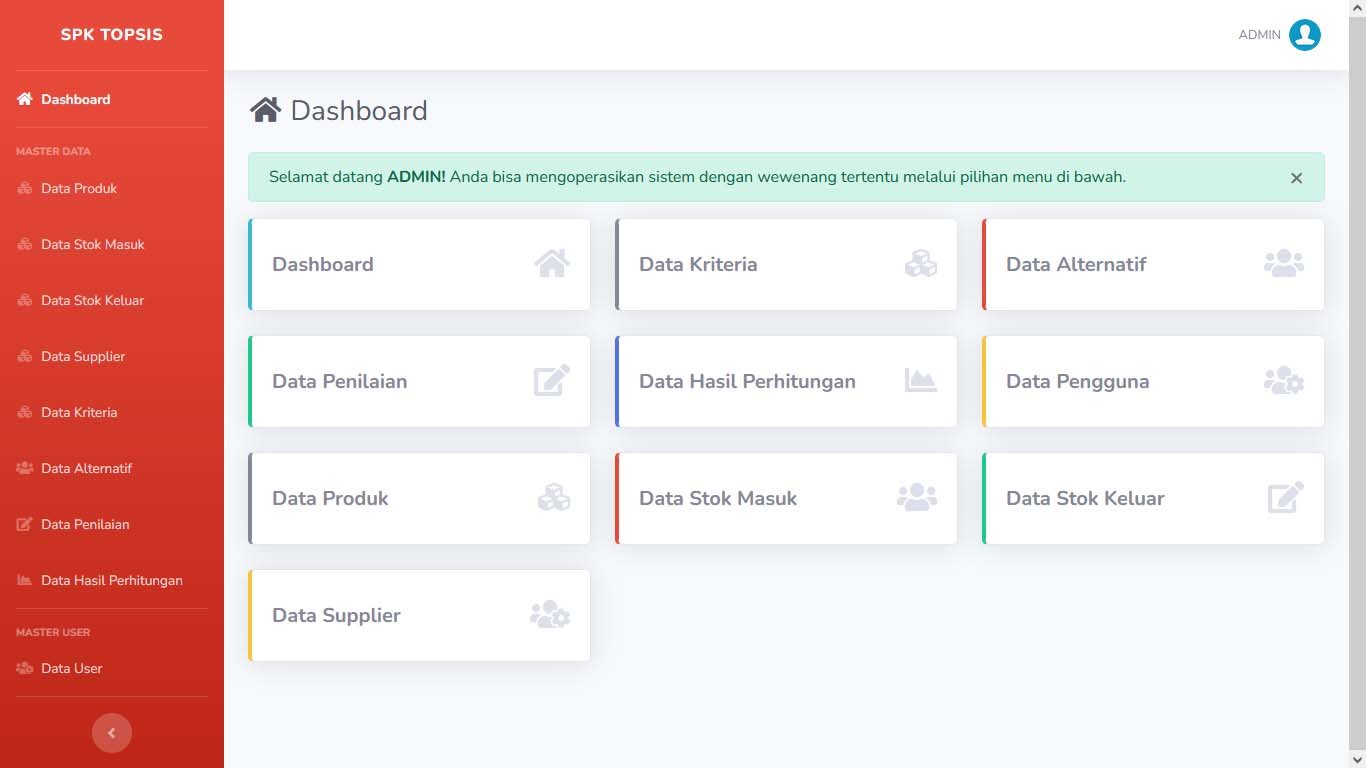Click the page vertical scrollbar down arrow
The height and width of the screenshot is (768, 1366).
click(x=1357, y=760)
